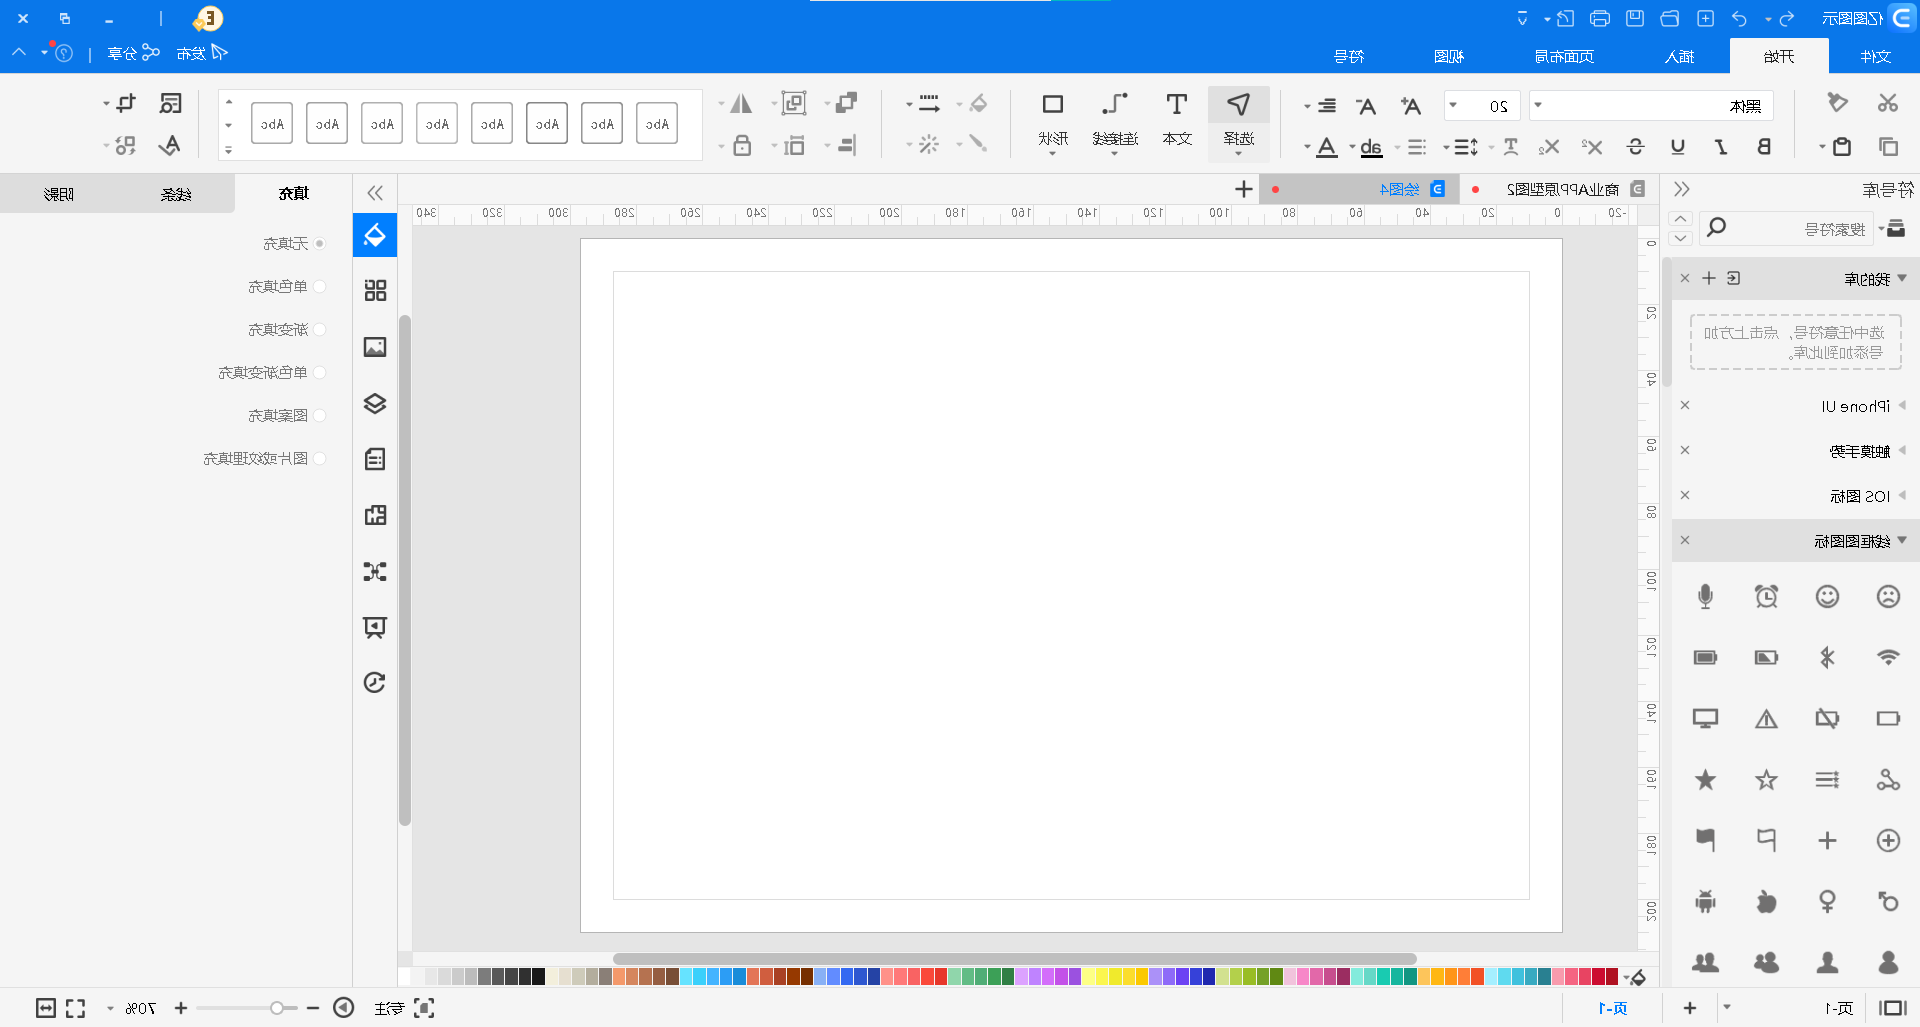
Task: Pick the black swatch in color bar
Action: (538, 976)
